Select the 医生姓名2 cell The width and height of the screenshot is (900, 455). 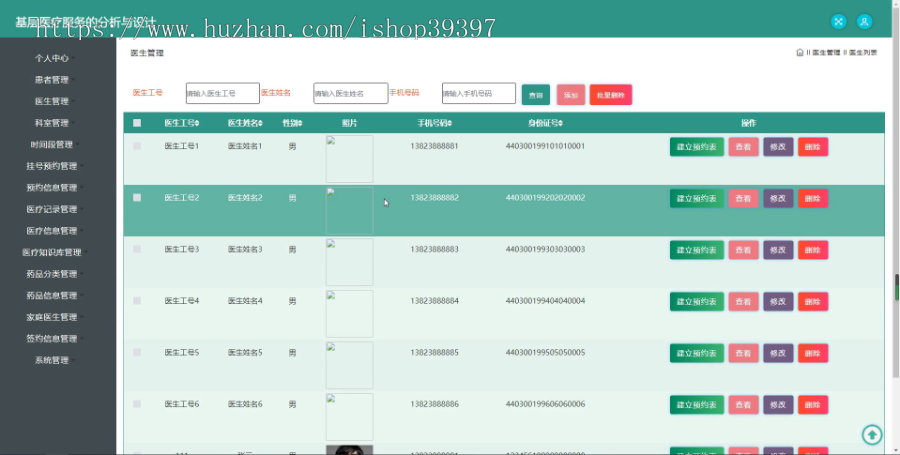click(245, 198)
